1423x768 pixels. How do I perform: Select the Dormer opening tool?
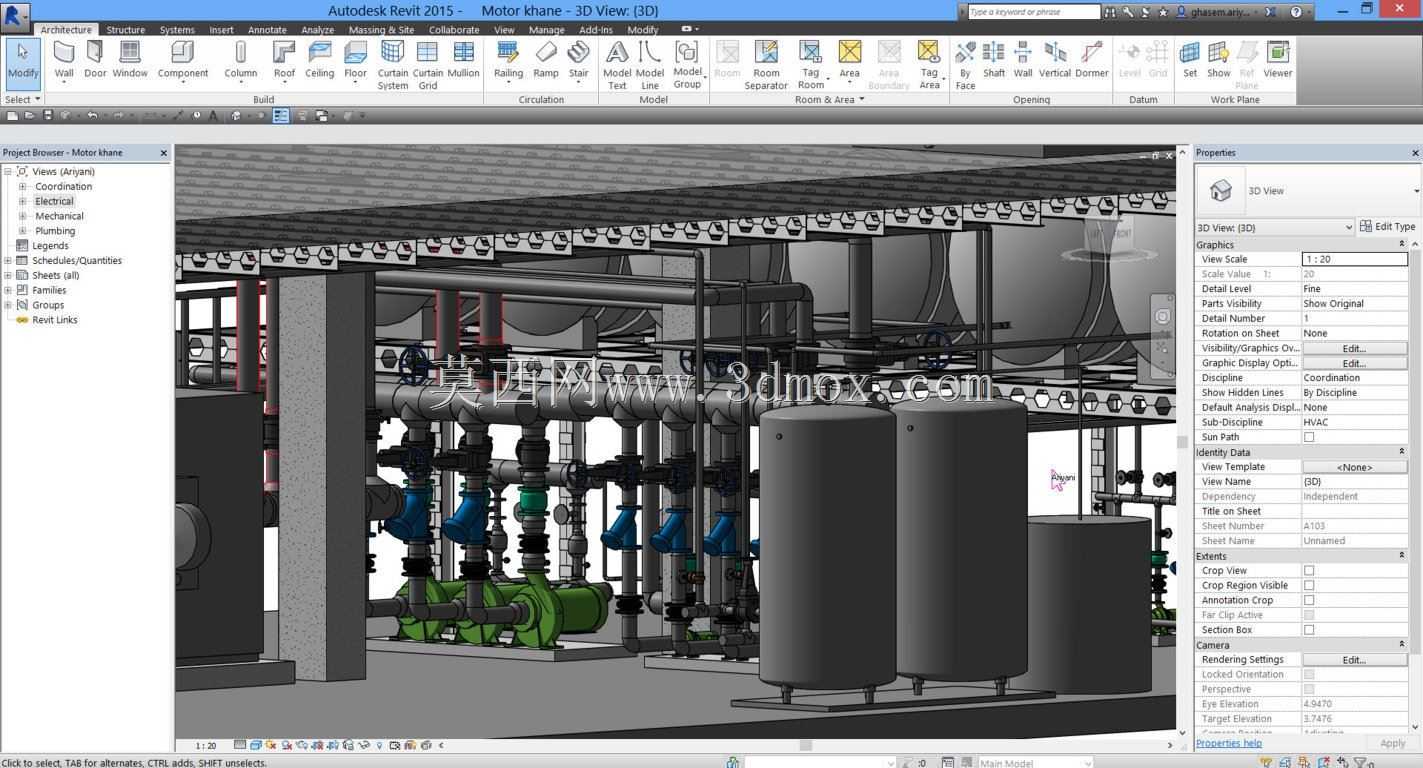pos(1091,60)
